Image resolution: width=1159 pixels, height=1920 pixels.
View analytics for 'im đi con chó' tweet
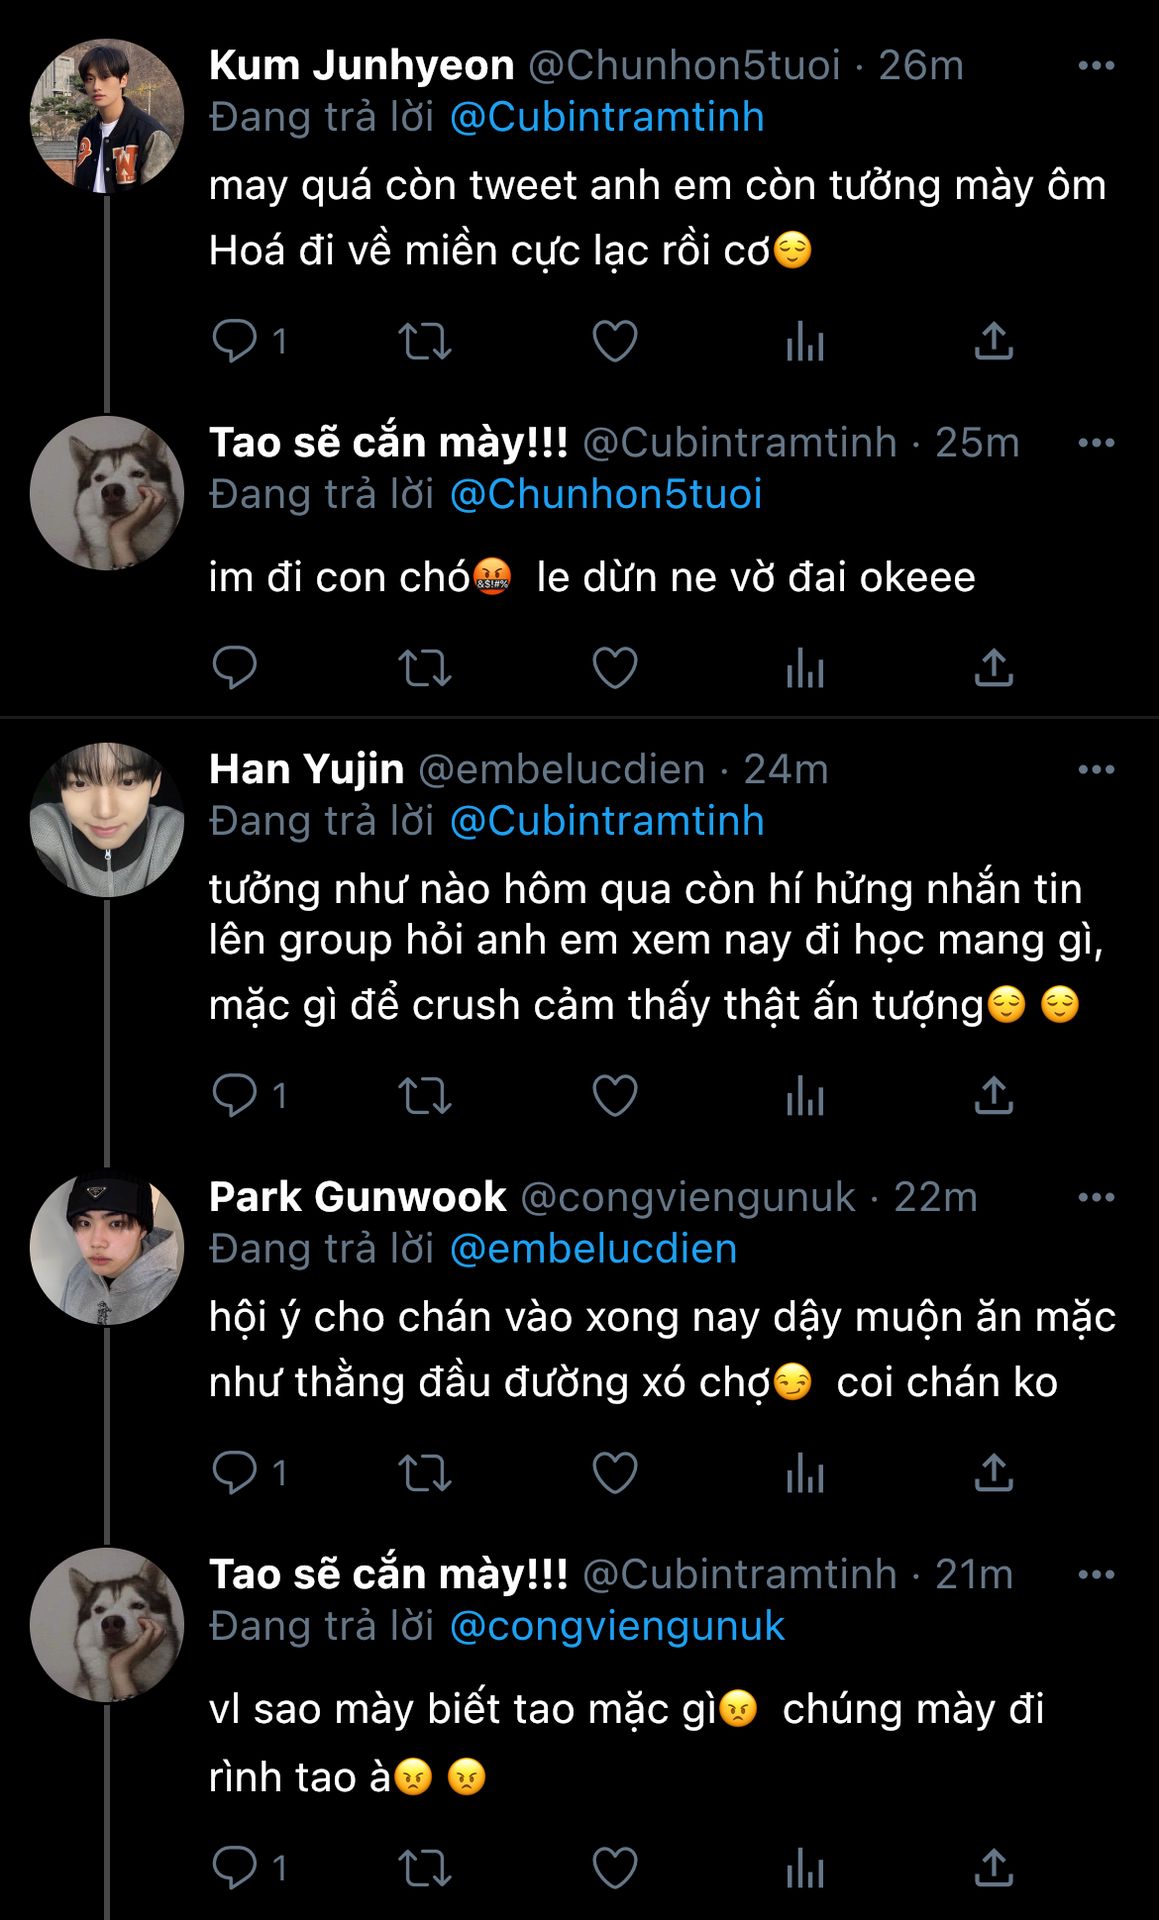[x=805, y=668]
